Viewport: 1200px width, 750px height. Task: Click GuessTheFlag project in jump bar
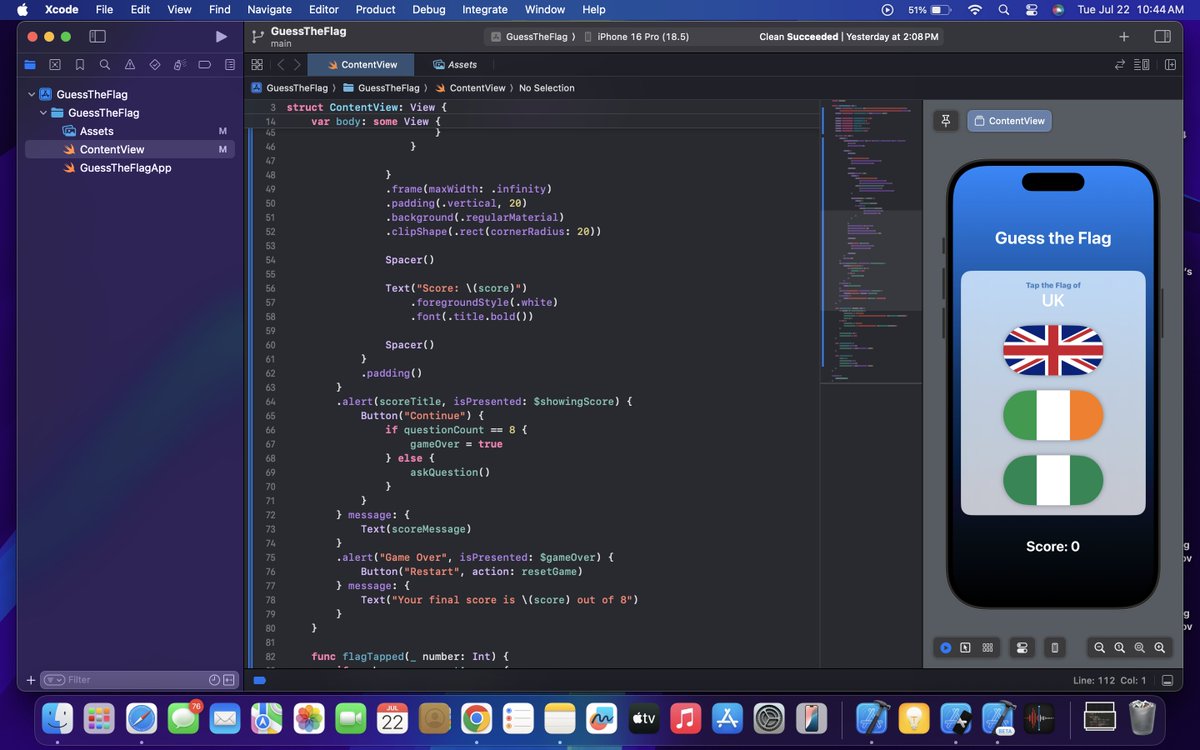click(x=289, y=88)
